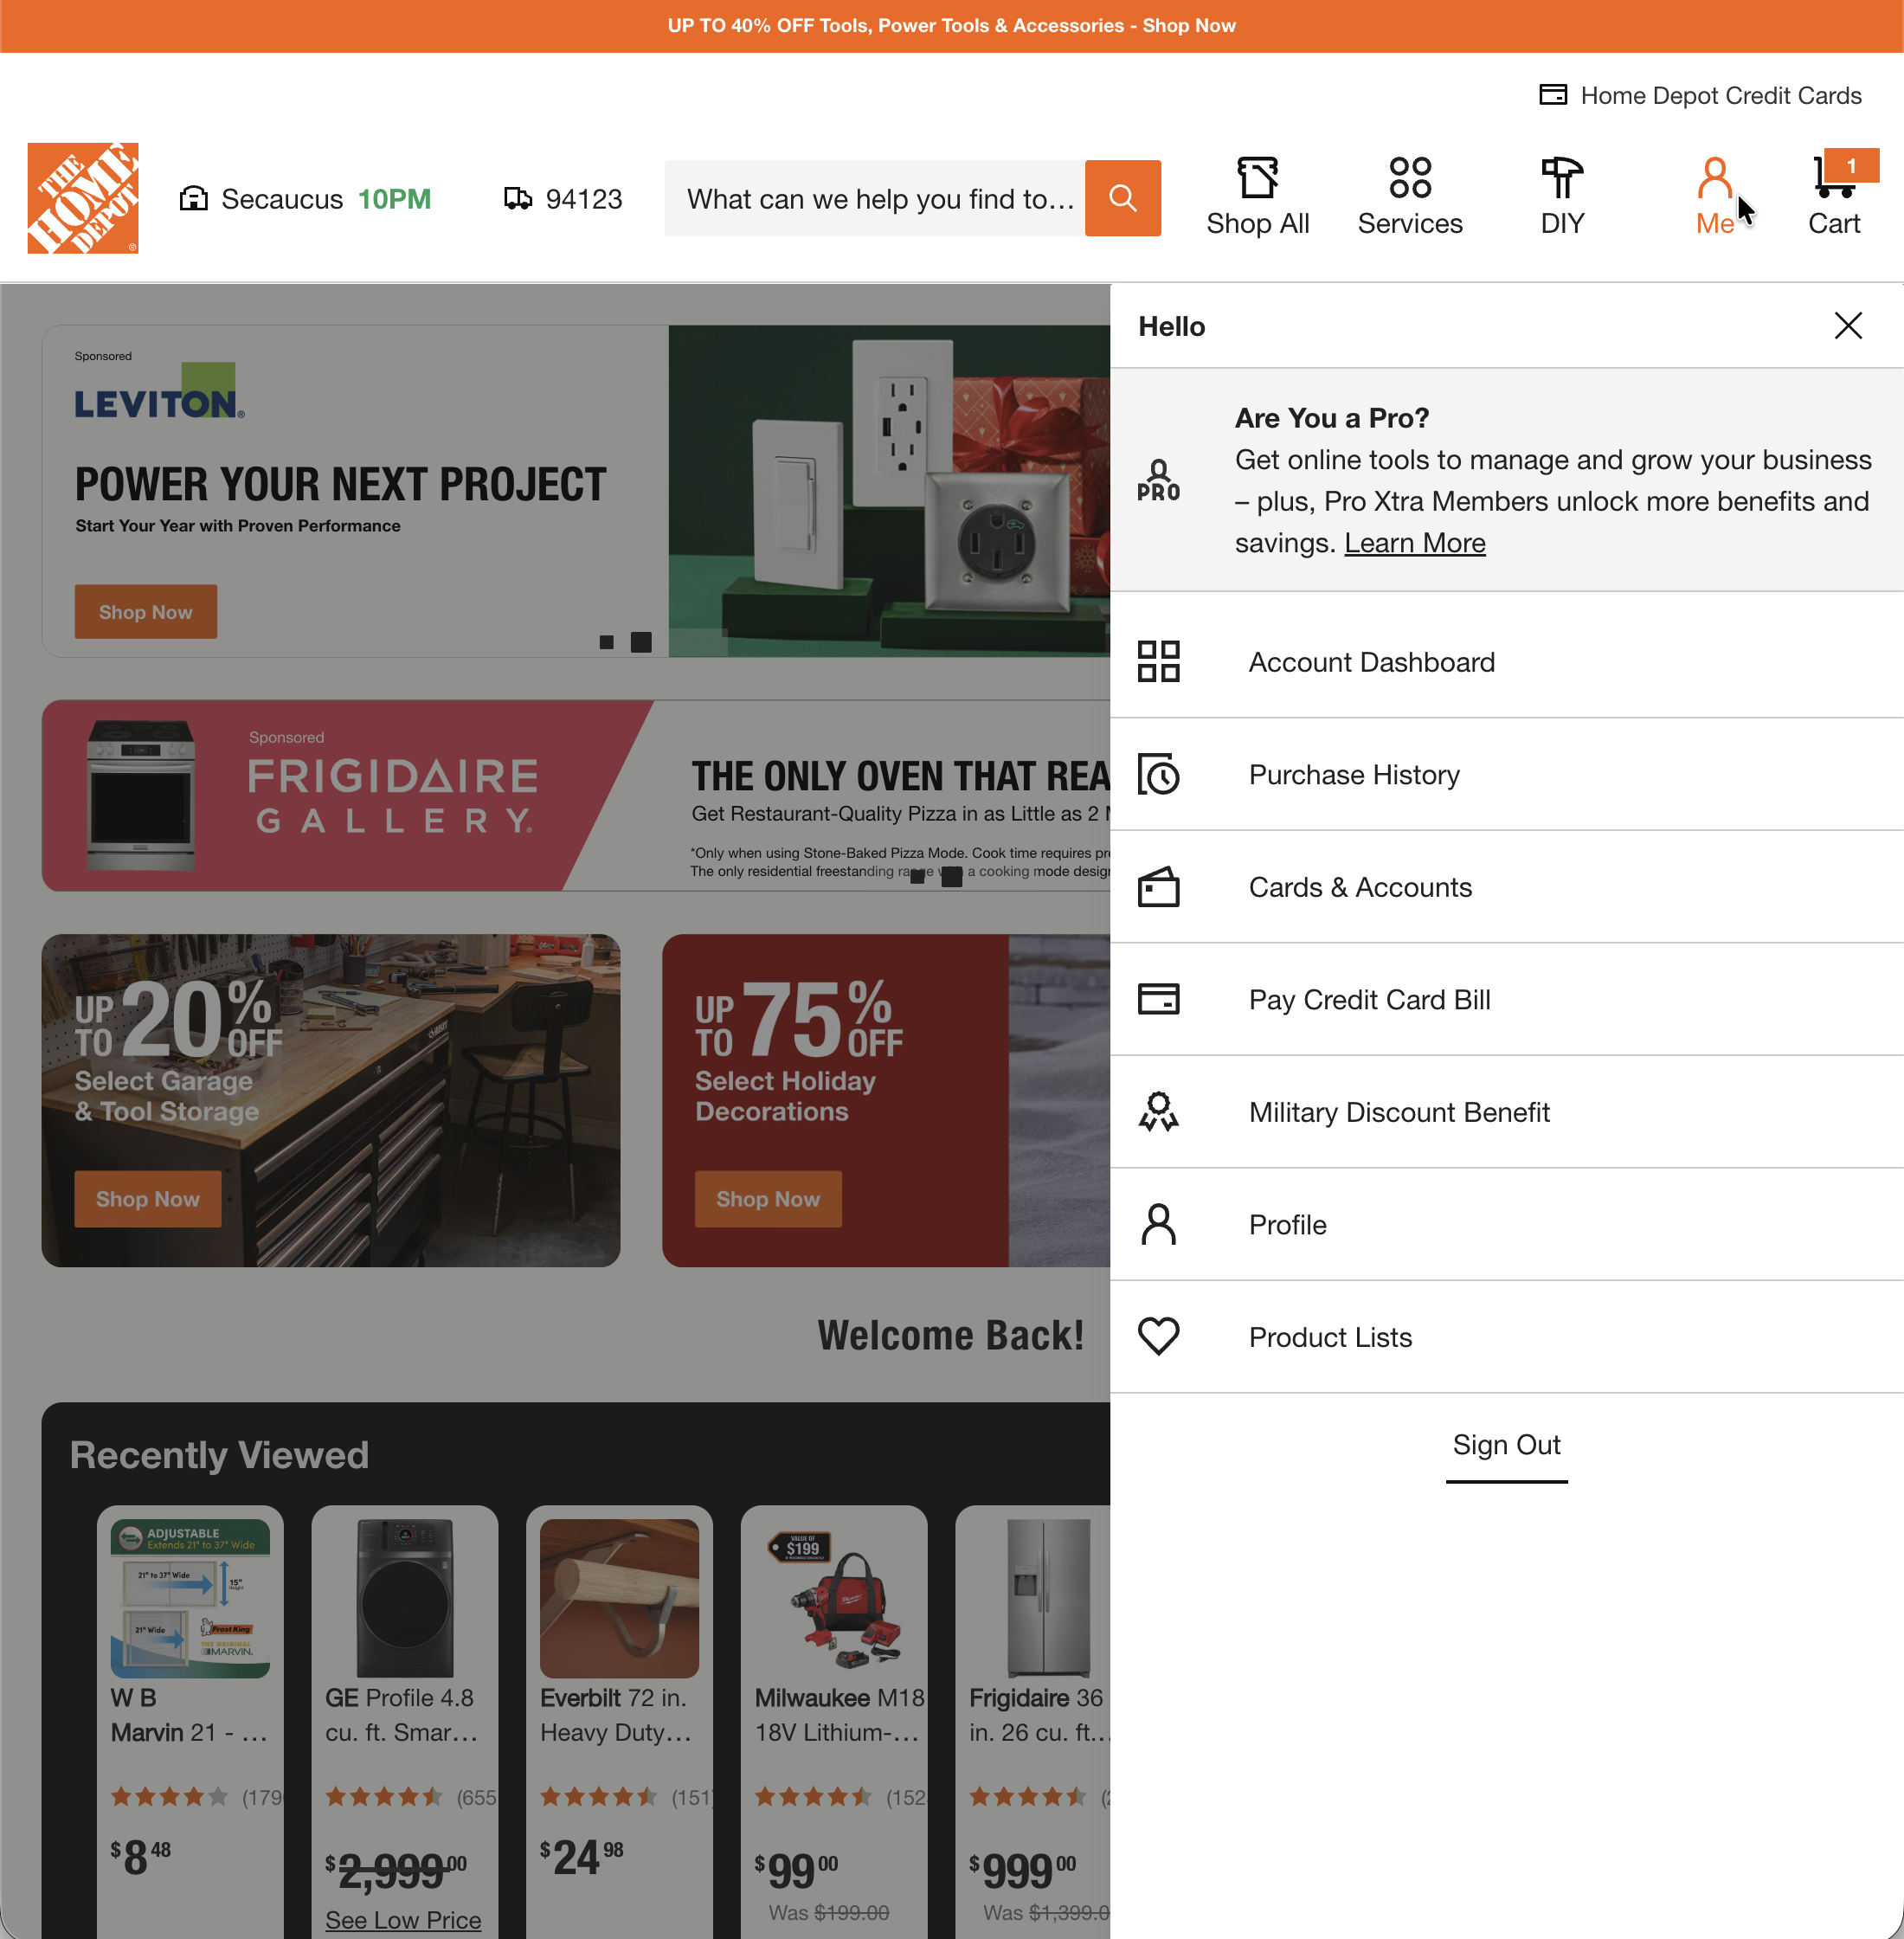Screen dimensions: 1904x1939
Task: Click the search input field
Action: coord(875,198)
